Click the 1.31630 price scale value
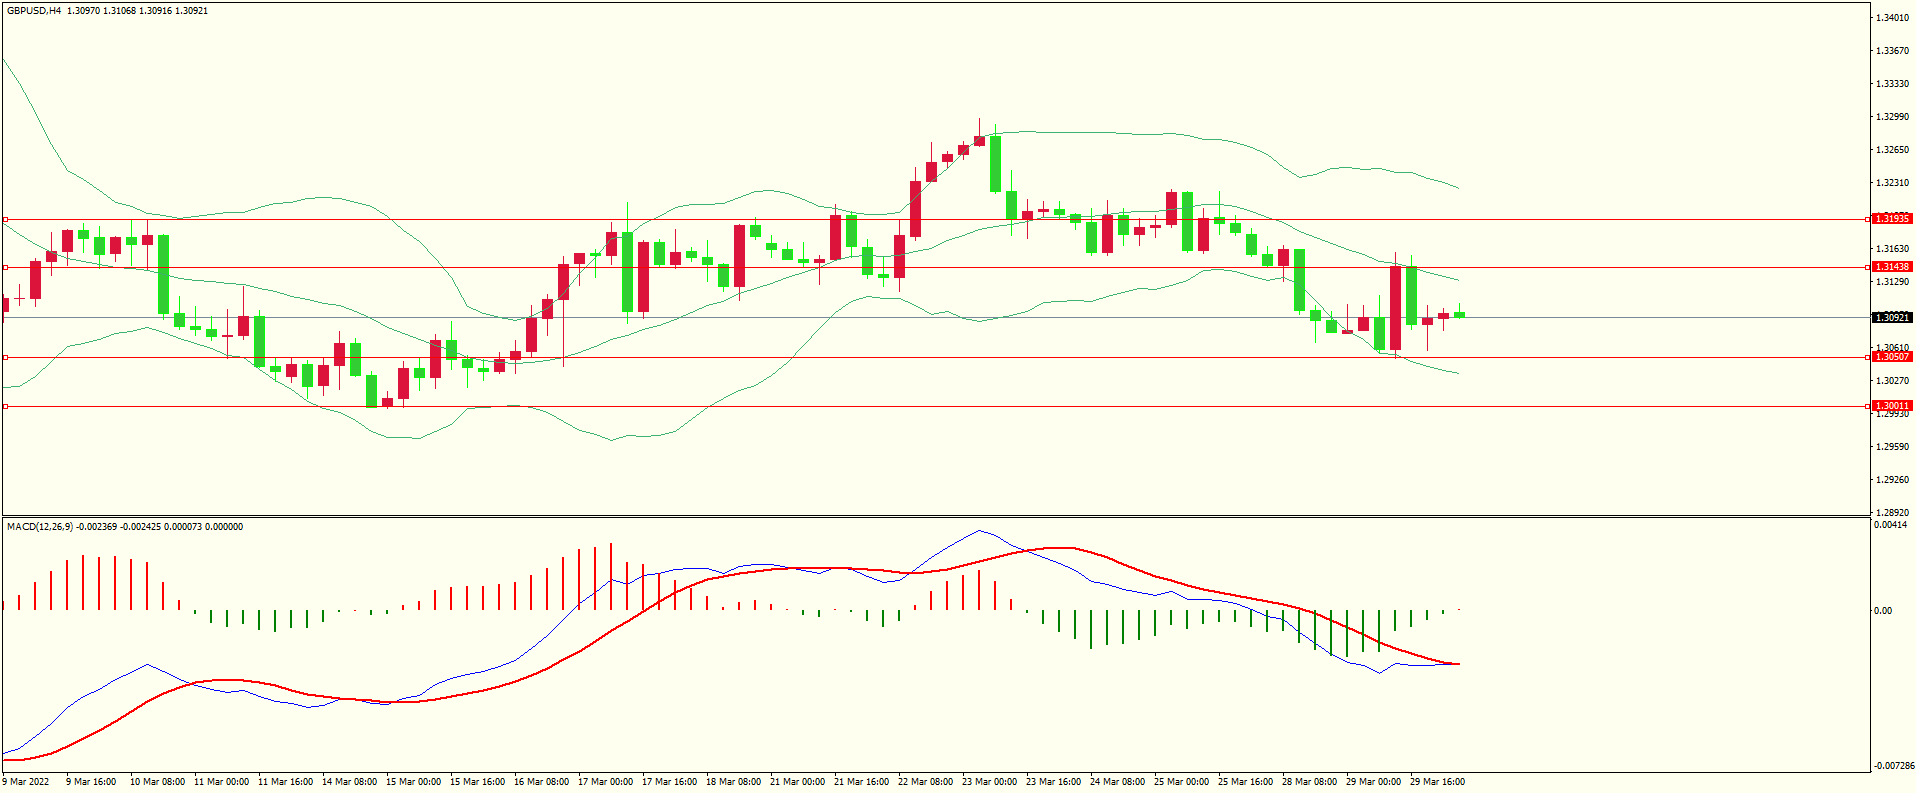Screen dimensions: 1916x793 1892,249
